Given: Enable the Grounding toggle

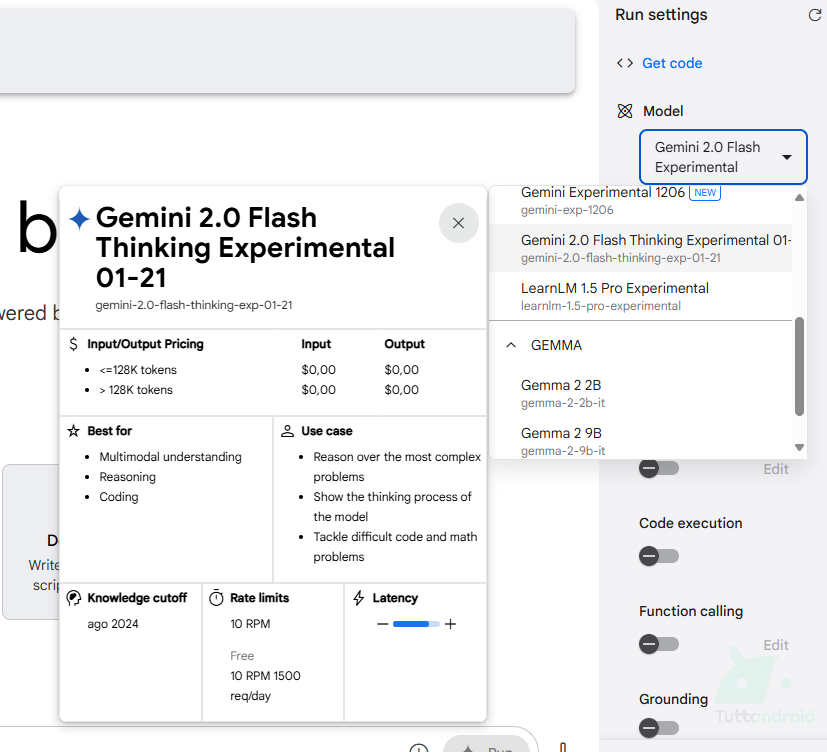Looking at the screenshot, I should point(659,728).
